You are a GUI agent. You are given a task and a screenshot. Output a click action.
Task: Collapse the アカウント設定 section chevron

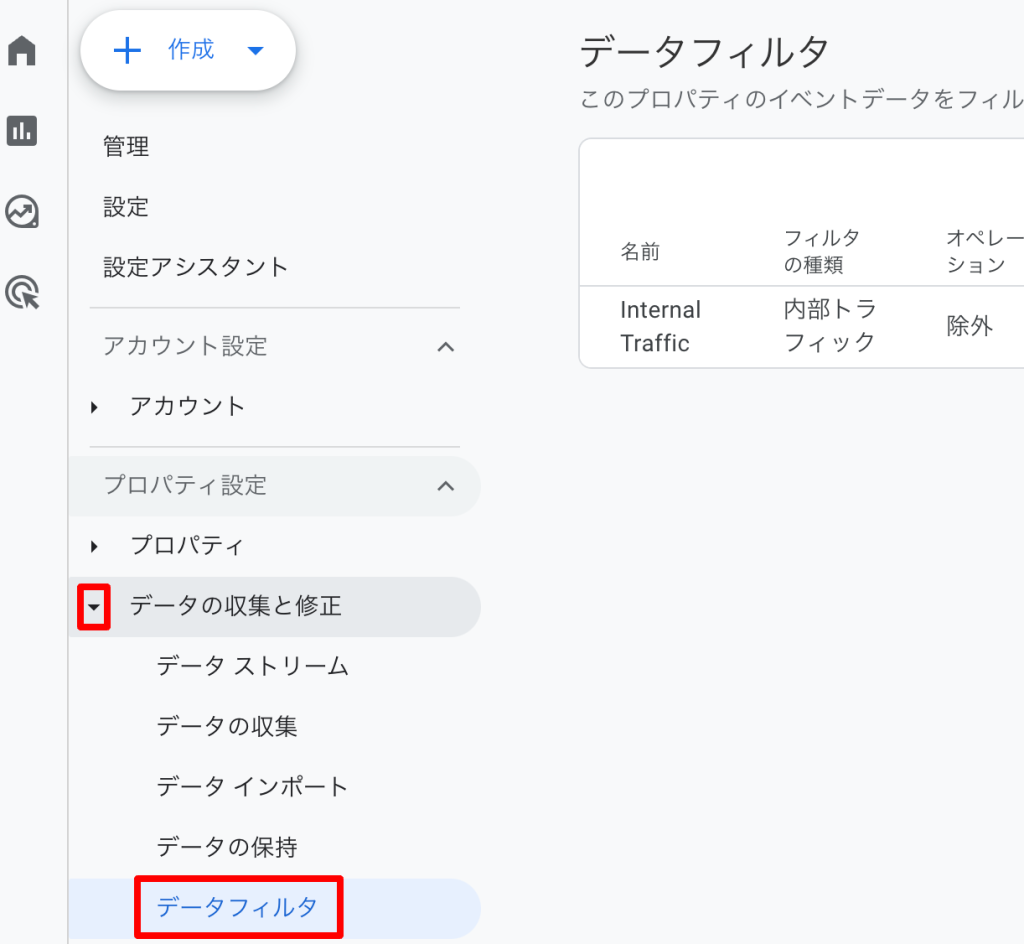coord(446,347)
